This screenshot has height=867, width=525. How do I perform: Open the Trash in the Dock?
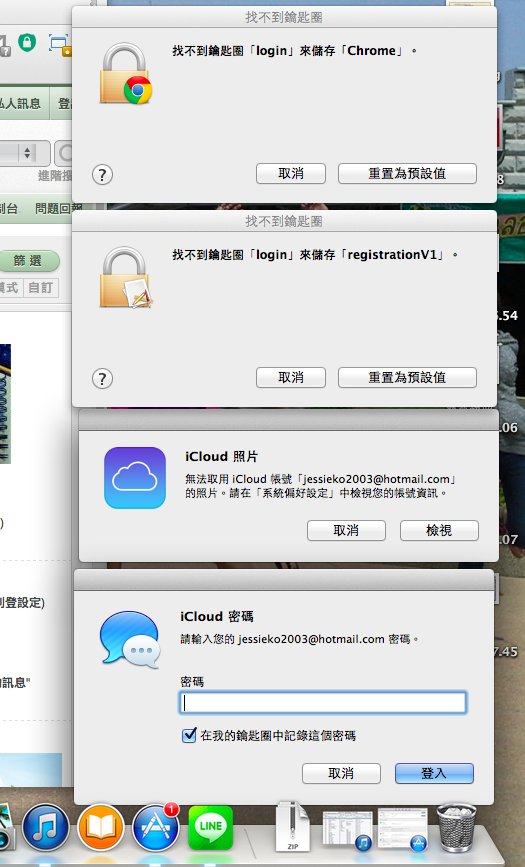click(456, 828)
